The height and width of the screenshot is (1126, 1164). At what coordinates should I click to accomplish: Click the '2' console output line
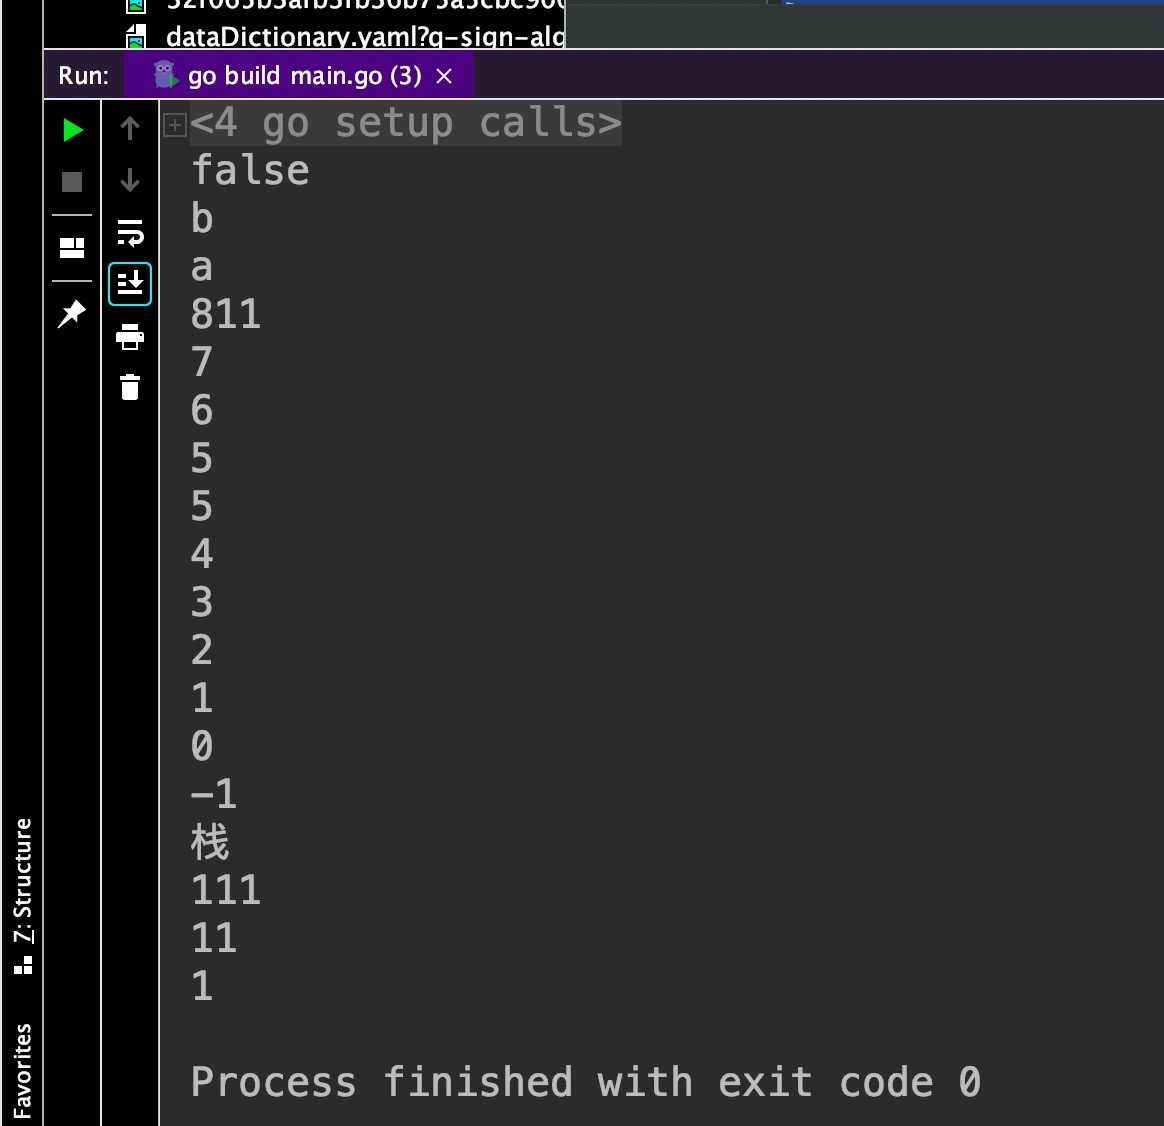pos(202,650)
